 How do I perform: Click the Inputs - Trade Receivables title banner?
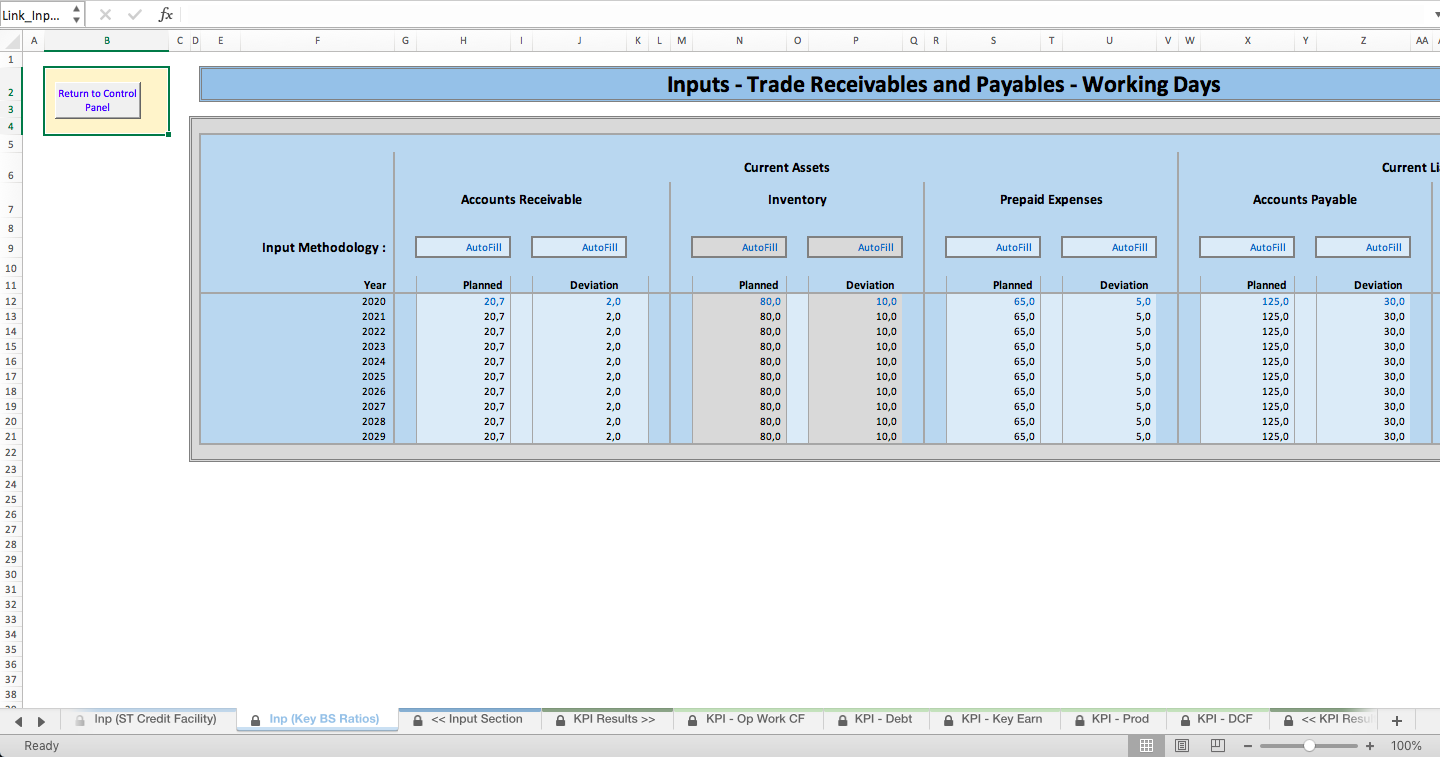pyautogui.click(x=820, y=84)
